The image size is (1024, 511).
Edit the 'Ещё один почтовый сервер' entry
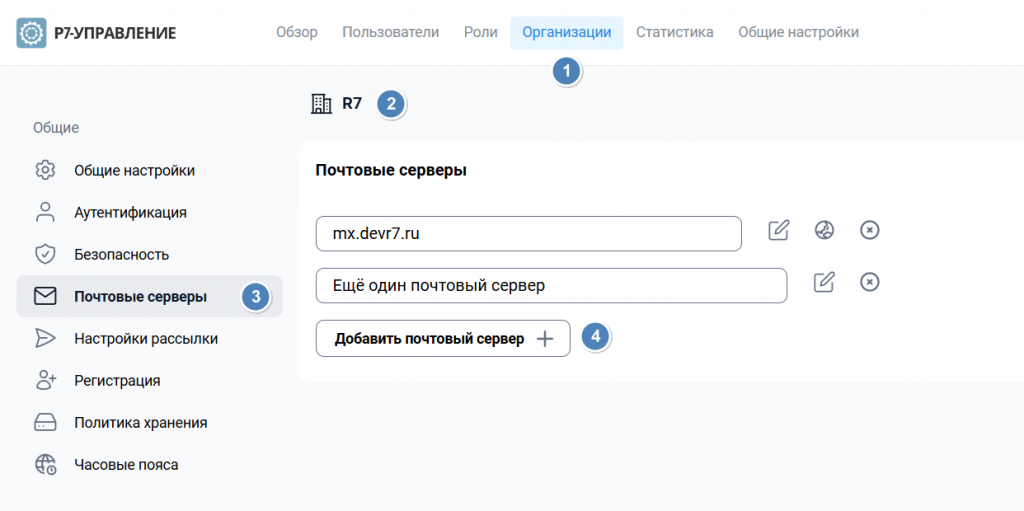click(x=824, y=283)
